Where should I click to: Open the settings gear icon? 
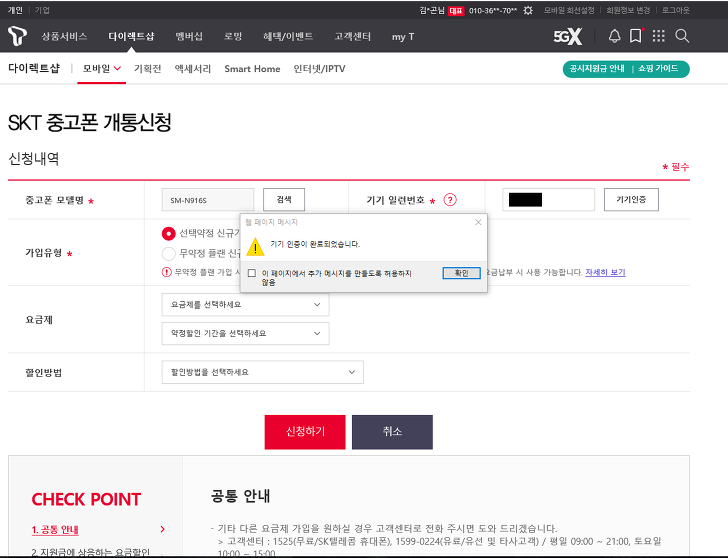tap(528, 10)
